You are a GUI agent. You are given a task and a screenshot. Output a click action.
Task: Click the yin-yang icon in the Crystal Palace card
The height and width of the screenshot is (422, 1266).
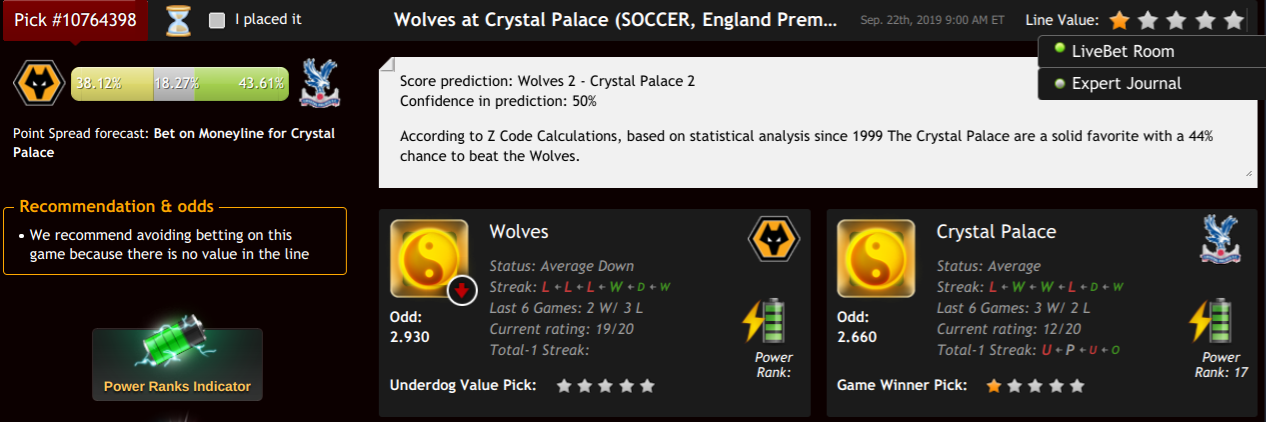pyautogui.click(x=876, y=258)
